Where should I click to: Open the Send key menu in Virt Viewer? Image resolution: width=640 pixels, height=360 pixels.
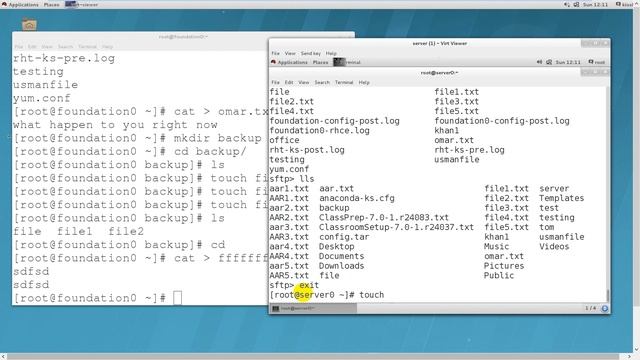click(x=311, y=53)
